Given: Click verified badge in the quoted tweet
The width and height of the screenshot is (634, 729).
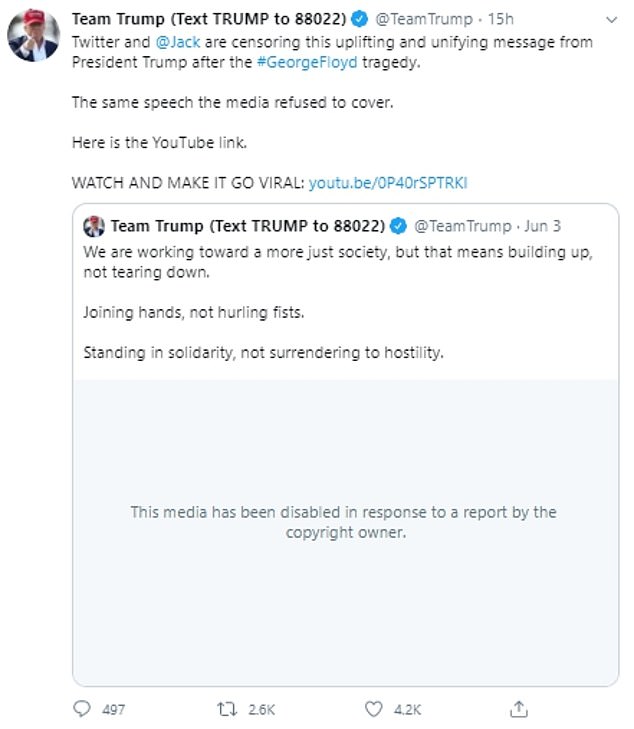Looking at the screenshot, I should pyautogui.click(x=398, y=226).
